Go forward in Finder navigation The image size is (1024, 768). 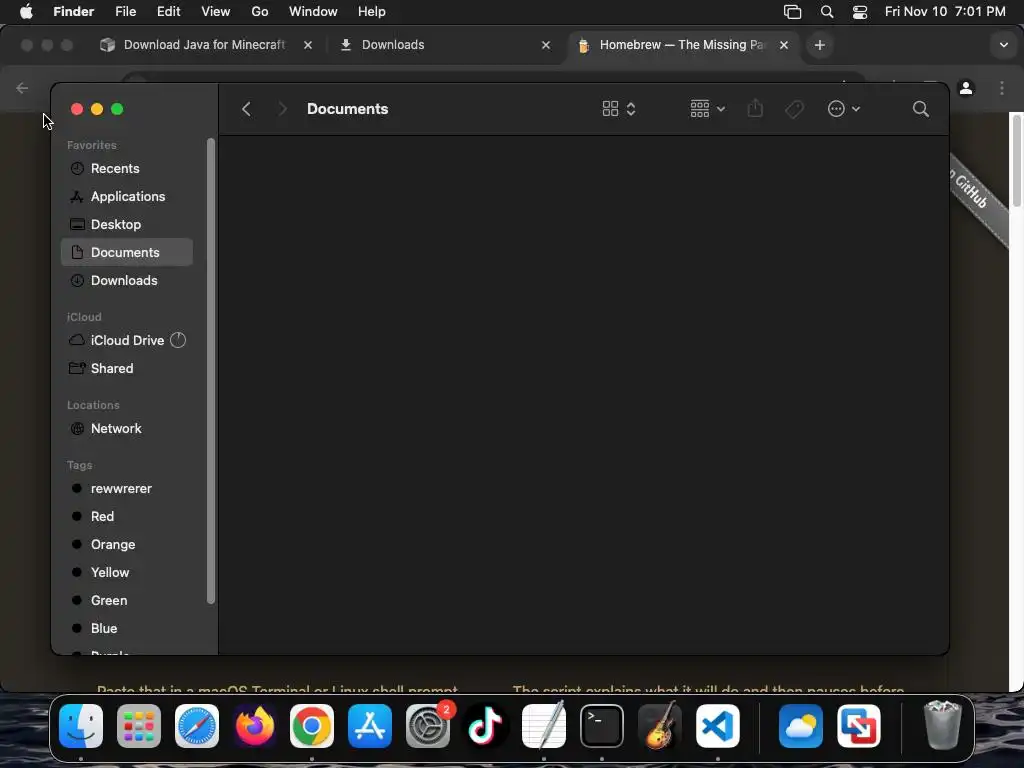[282, 109]
